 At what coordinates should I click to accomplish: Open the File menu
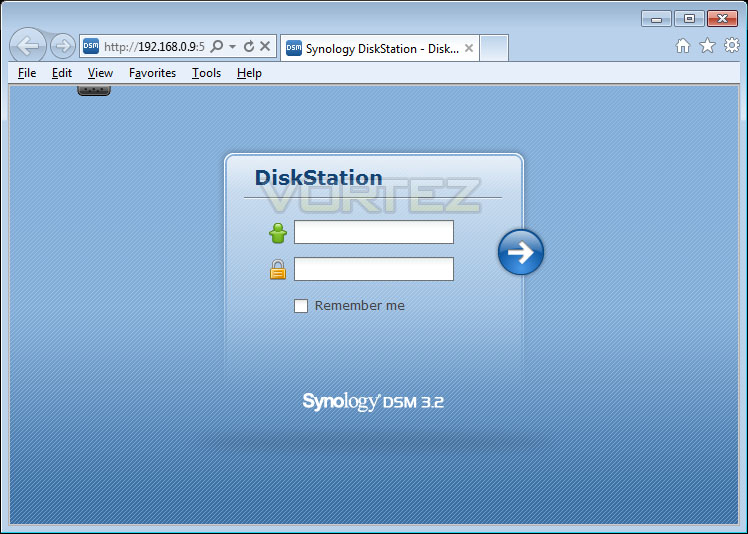tap(27, 73)
